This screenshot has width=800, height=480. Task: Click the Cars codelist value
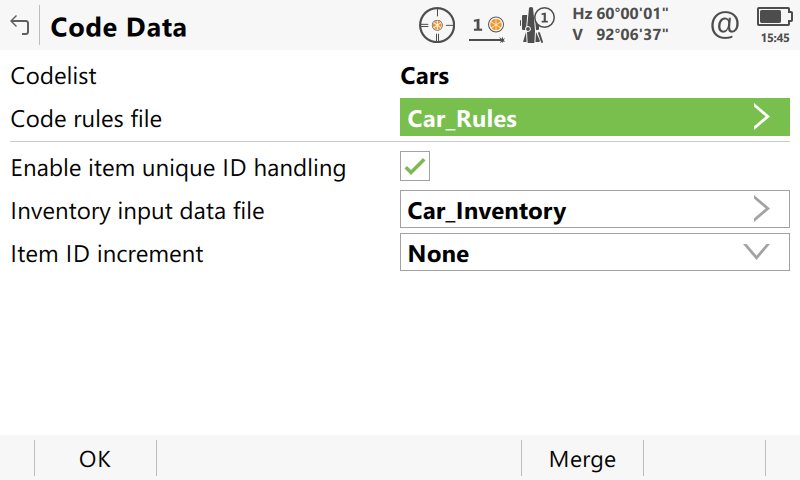[x=425, y=76]
